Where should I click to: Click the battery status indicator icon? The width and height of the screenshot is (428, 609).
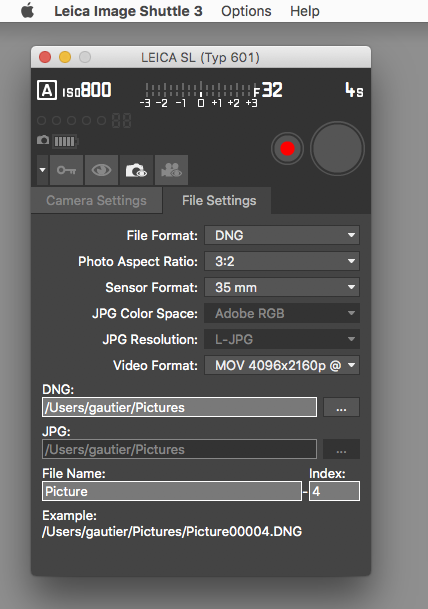coord(66,141)
